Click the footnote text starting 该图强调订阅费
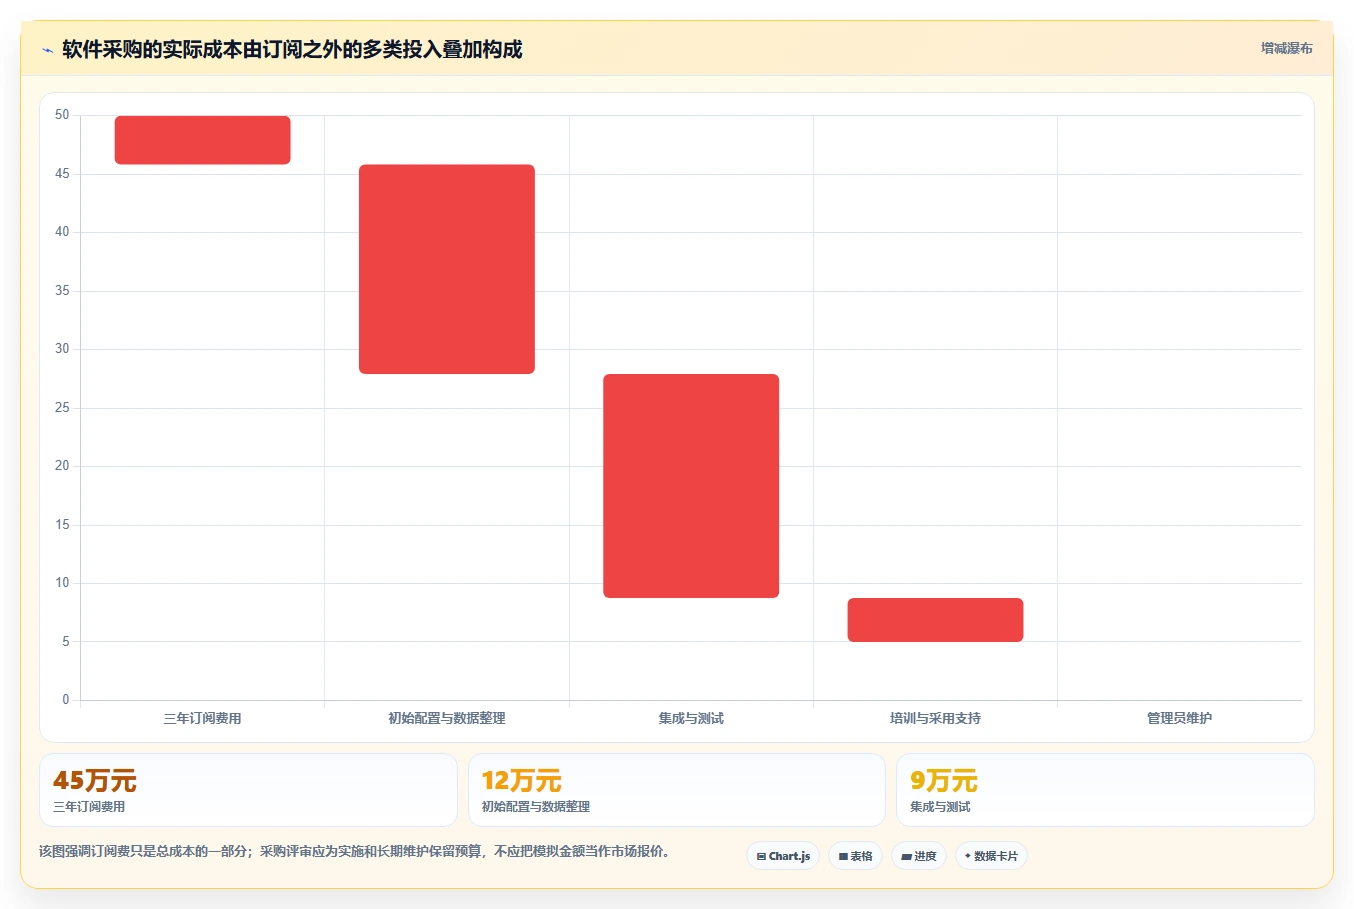Image resolution: width=1354 pixels, height=909 pixels. point(354,852)
